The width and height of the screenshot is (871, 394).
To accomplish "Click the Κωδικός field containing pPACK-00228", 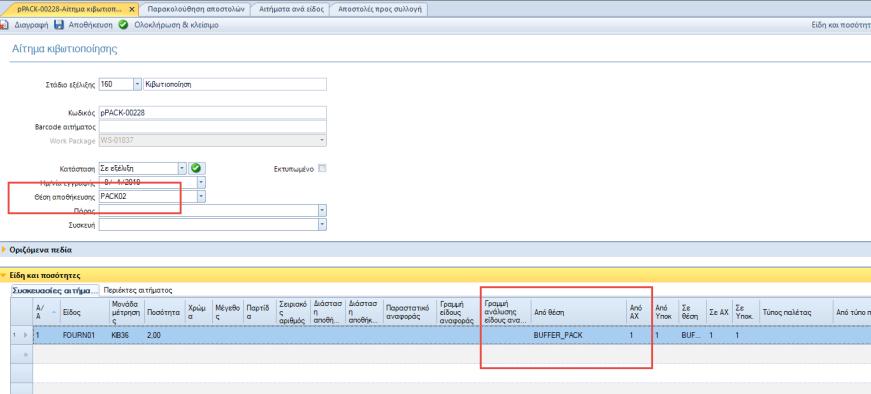I will [x=213, y=113].
